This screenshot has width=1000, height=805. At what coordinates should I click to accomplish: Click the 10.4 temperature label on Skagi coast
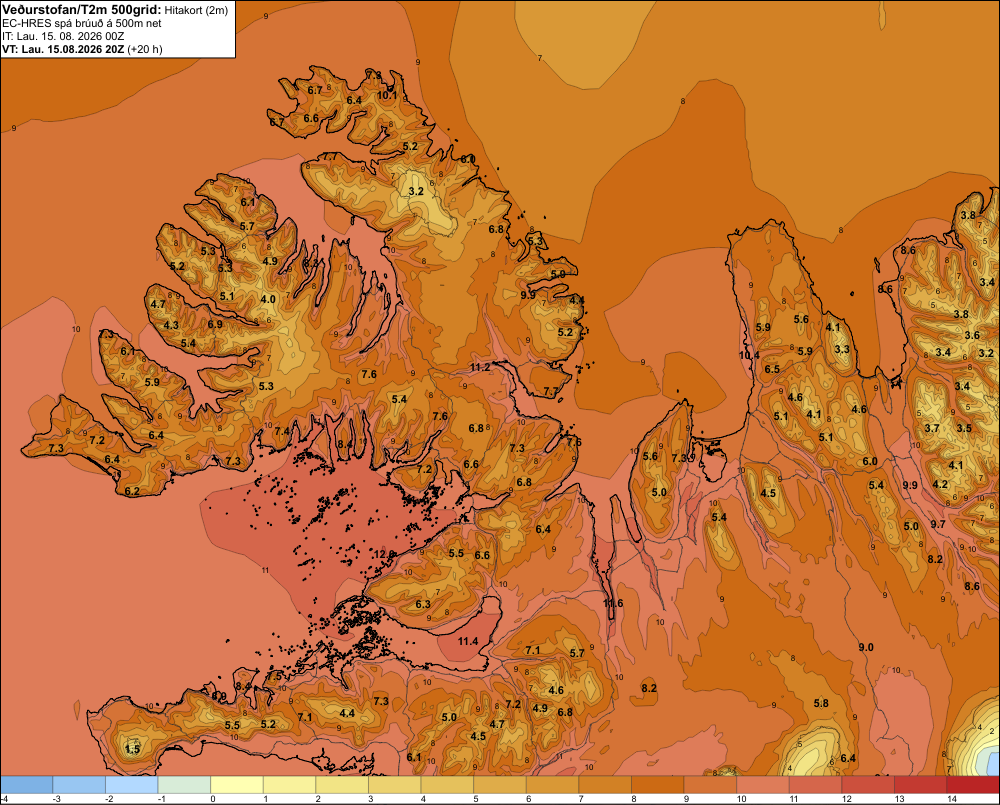(749, 355)
